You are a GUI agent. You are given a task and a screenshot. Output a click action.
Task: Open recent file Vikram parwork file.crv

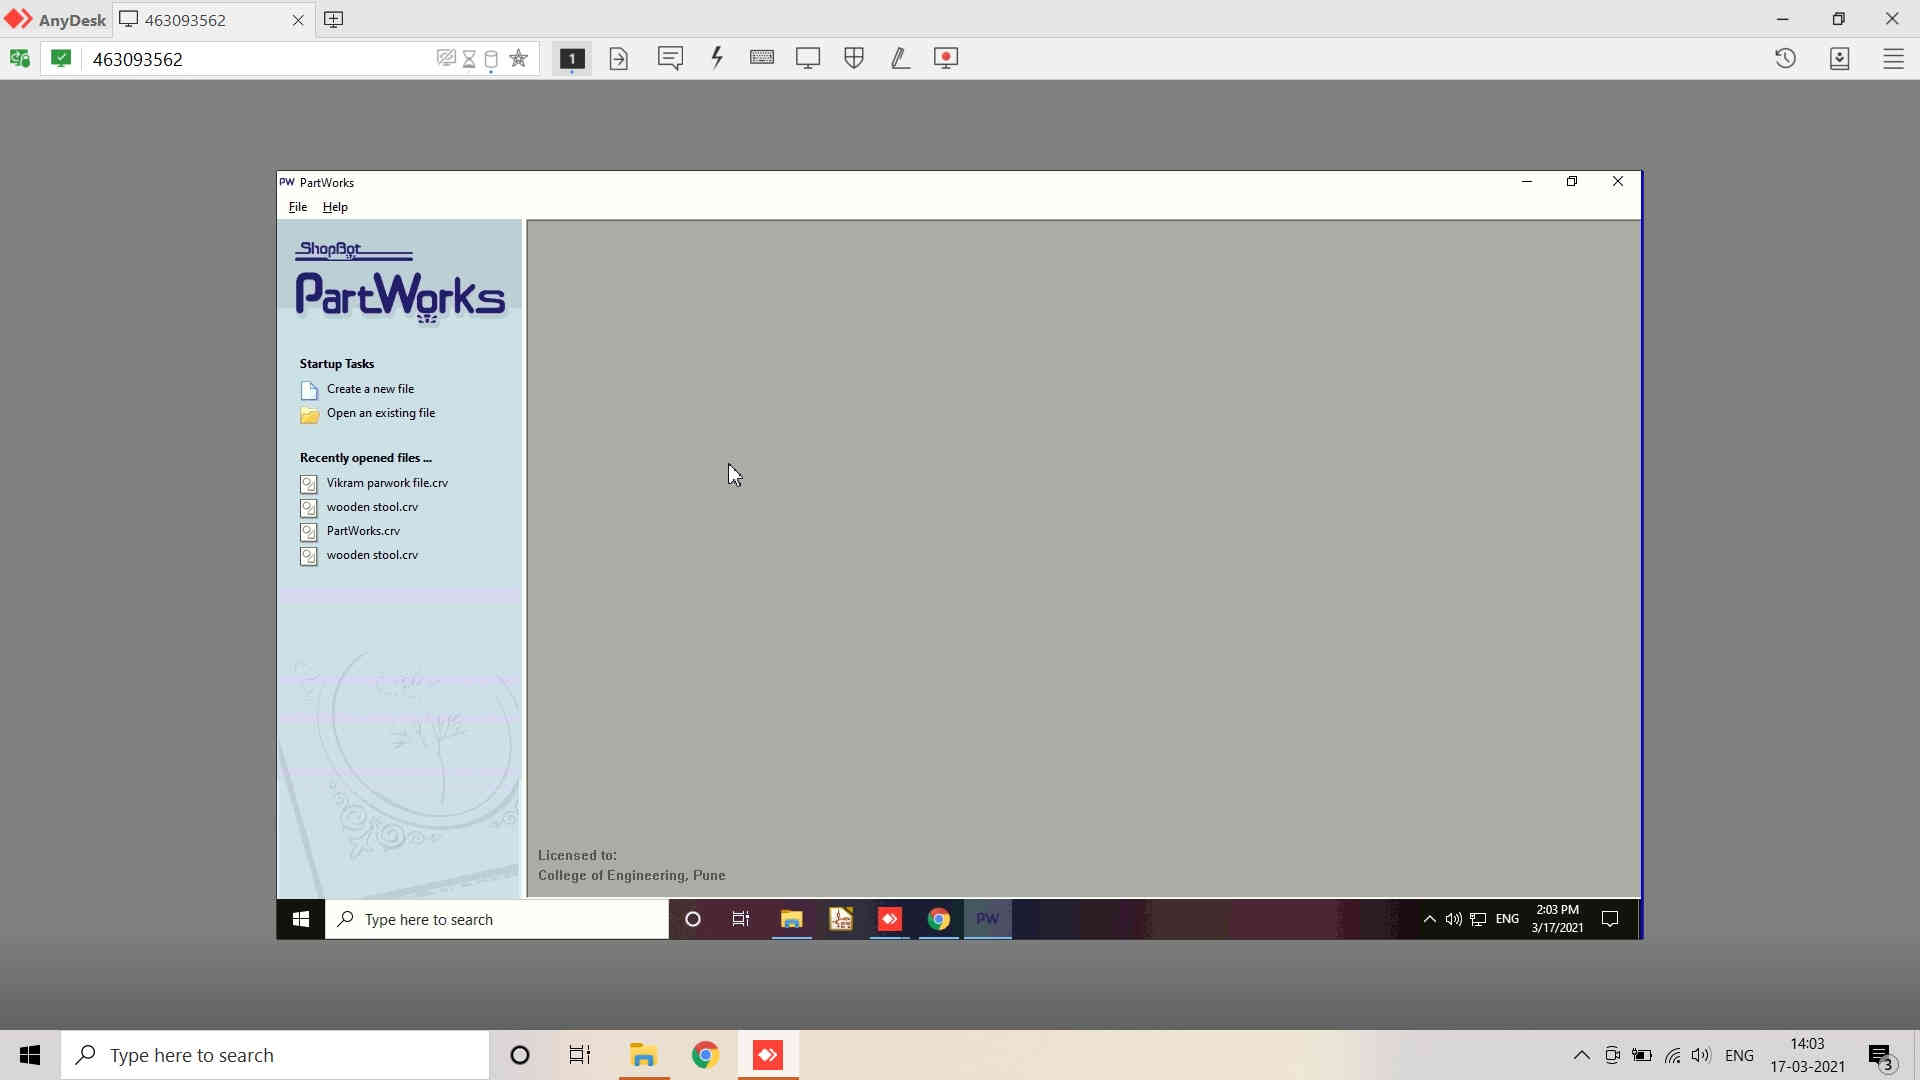[x=387, y=483]
